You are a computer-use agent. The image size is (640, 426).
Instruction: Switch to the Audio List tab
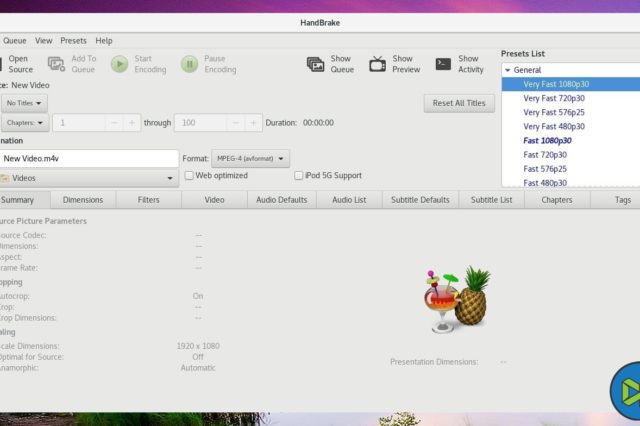coord(349,200)
